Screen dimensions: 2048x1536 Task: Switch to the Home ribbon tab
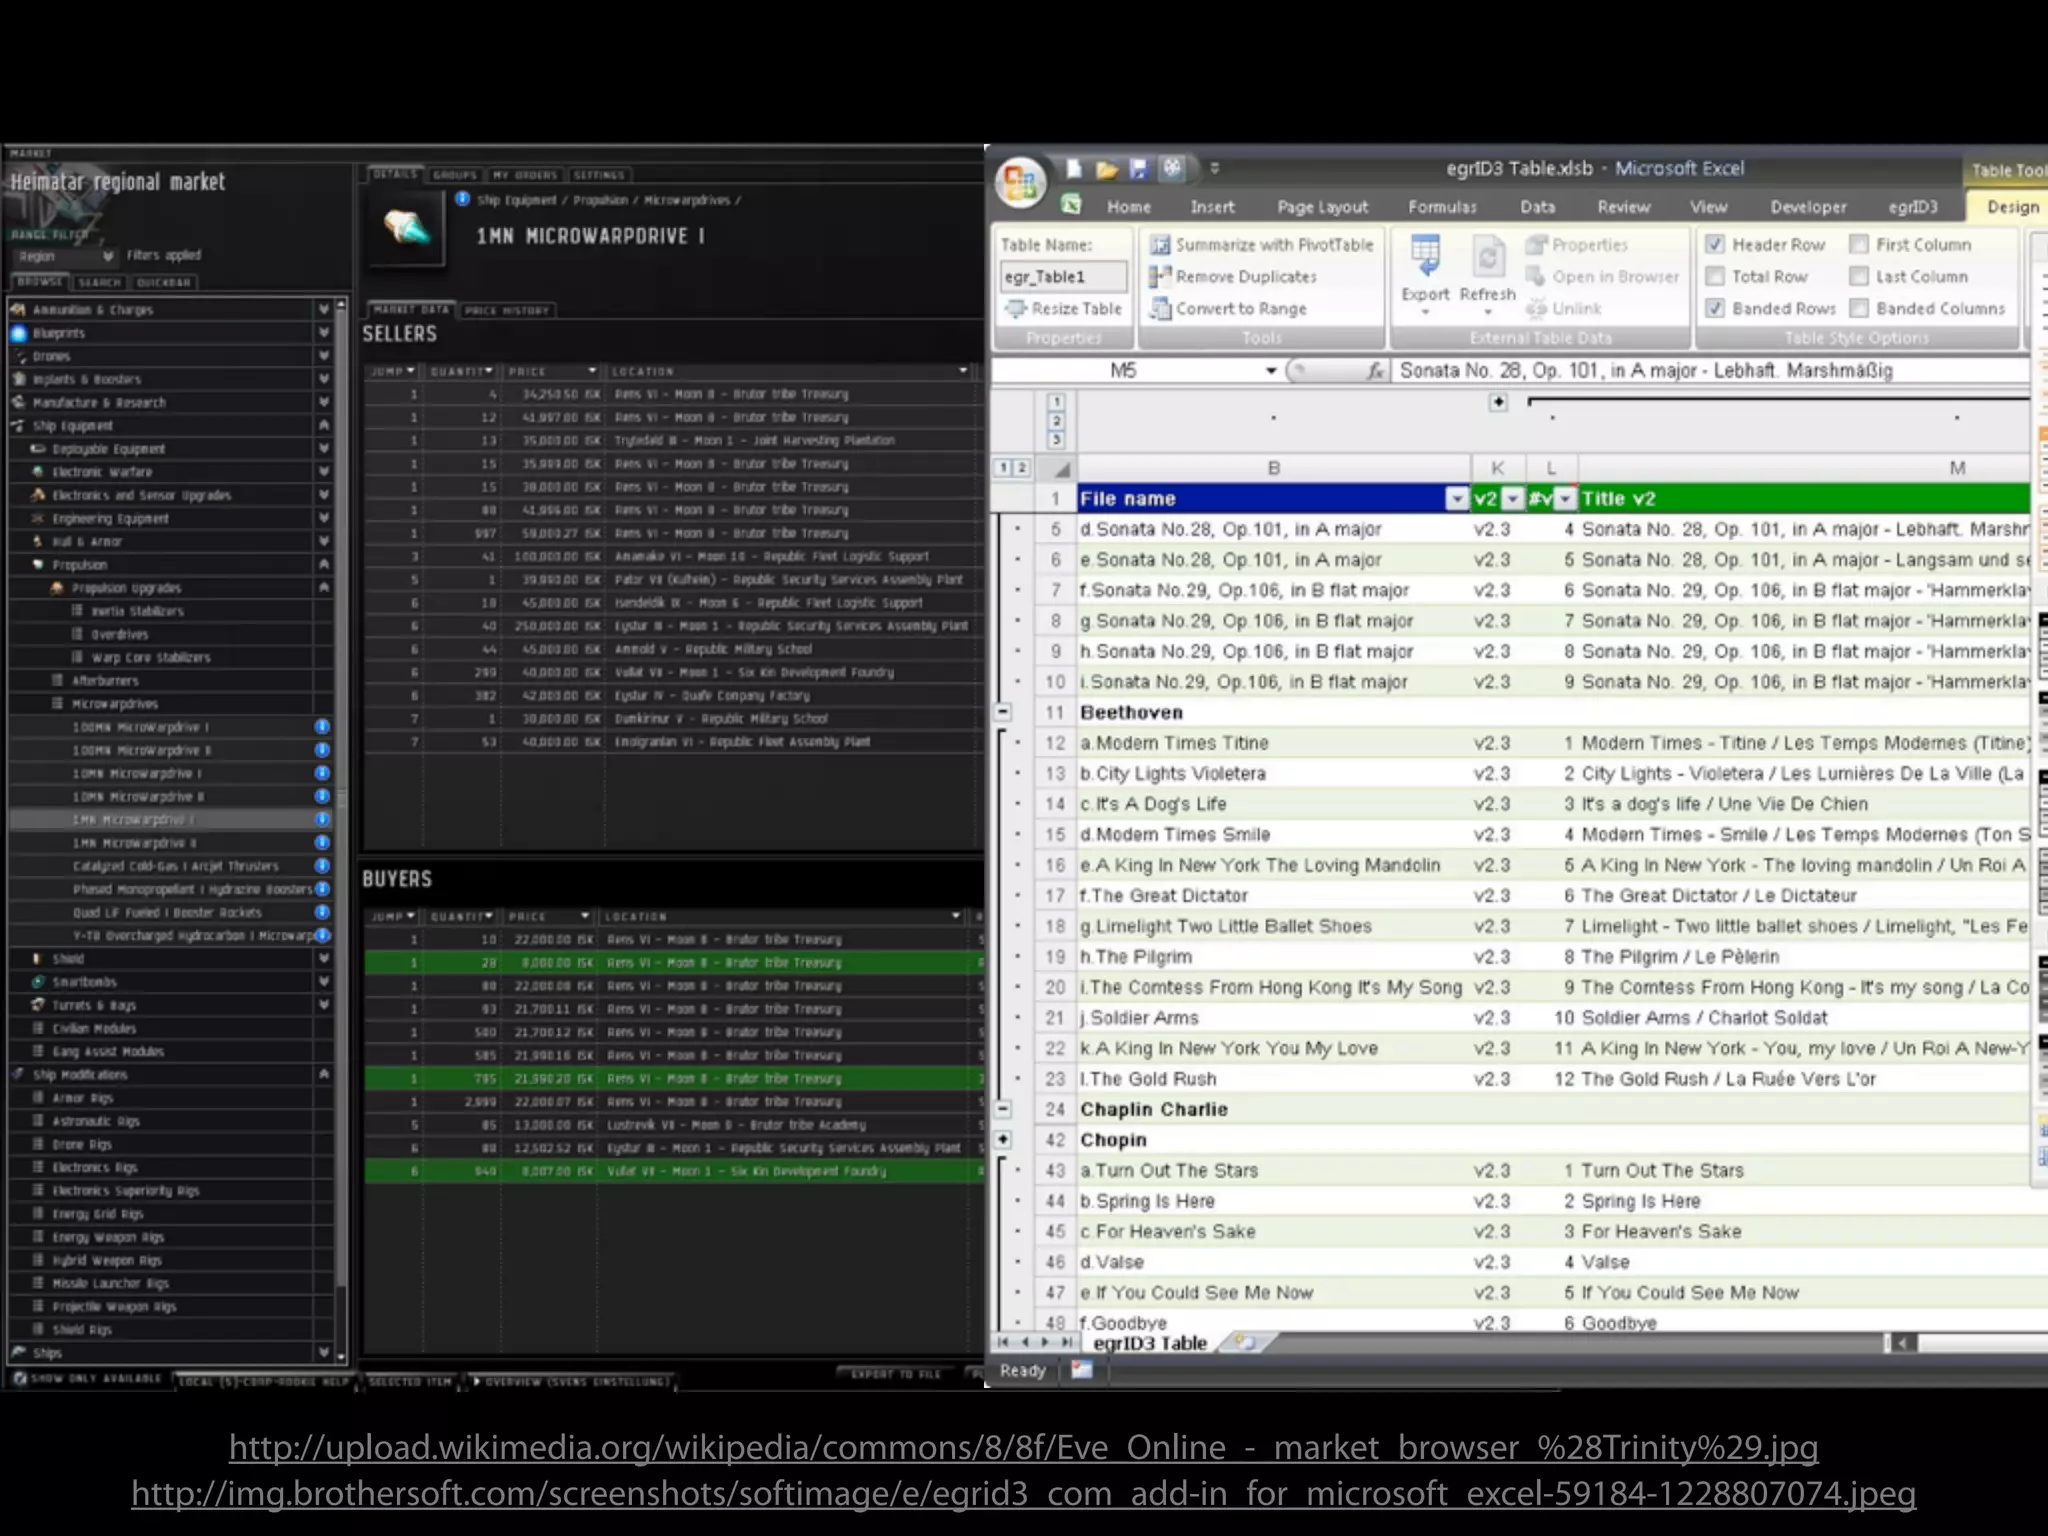click(x=1129, y=207)
